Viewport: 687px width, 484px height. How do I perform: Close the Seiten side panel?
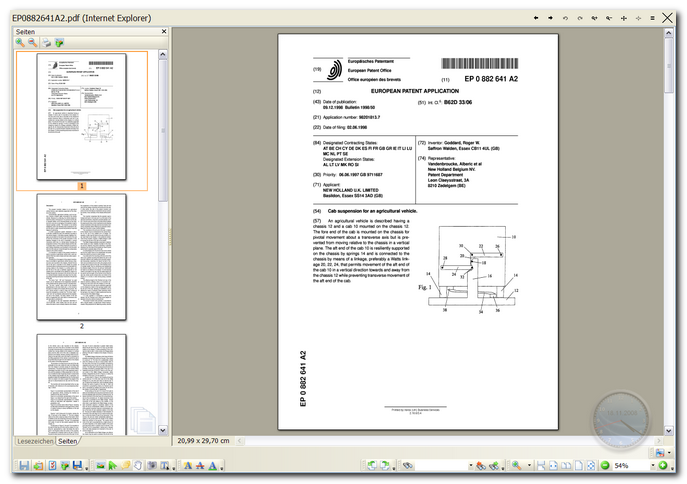tap(162, 32)
